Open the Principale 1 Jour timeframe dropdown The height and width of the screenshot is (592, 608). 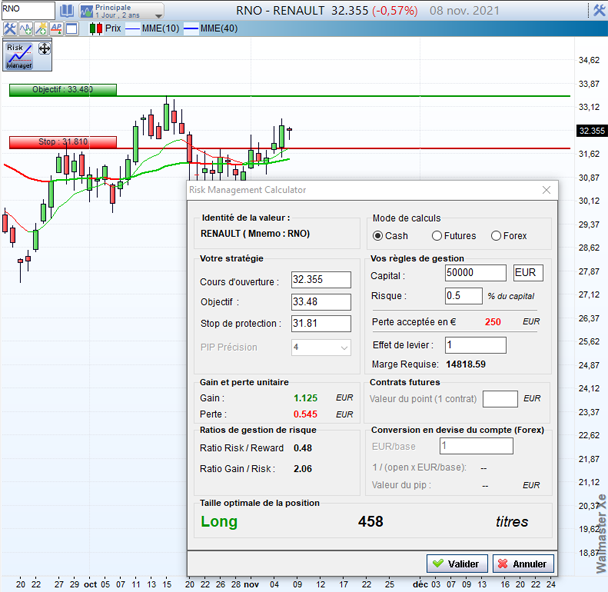(x=121, y=11)
